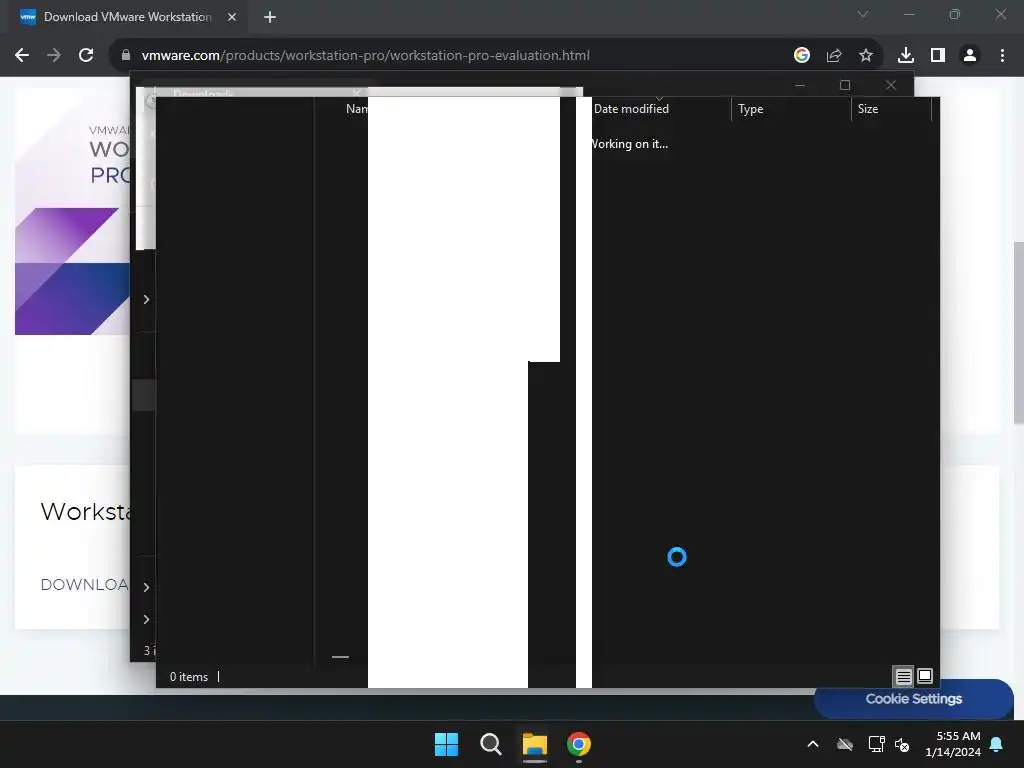The image size is (1024, 768).
Task: Expand the top navigation pane chevron
Action: [146, 300]
